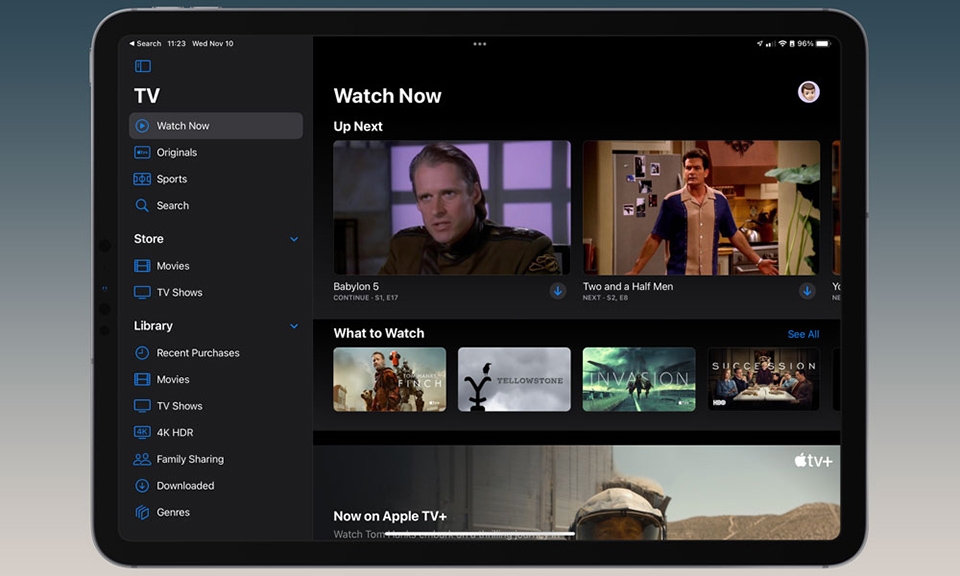Click the Store TV Shows screen icon
The height and width of the screenshot is (576, 960).
pos(142,293)
